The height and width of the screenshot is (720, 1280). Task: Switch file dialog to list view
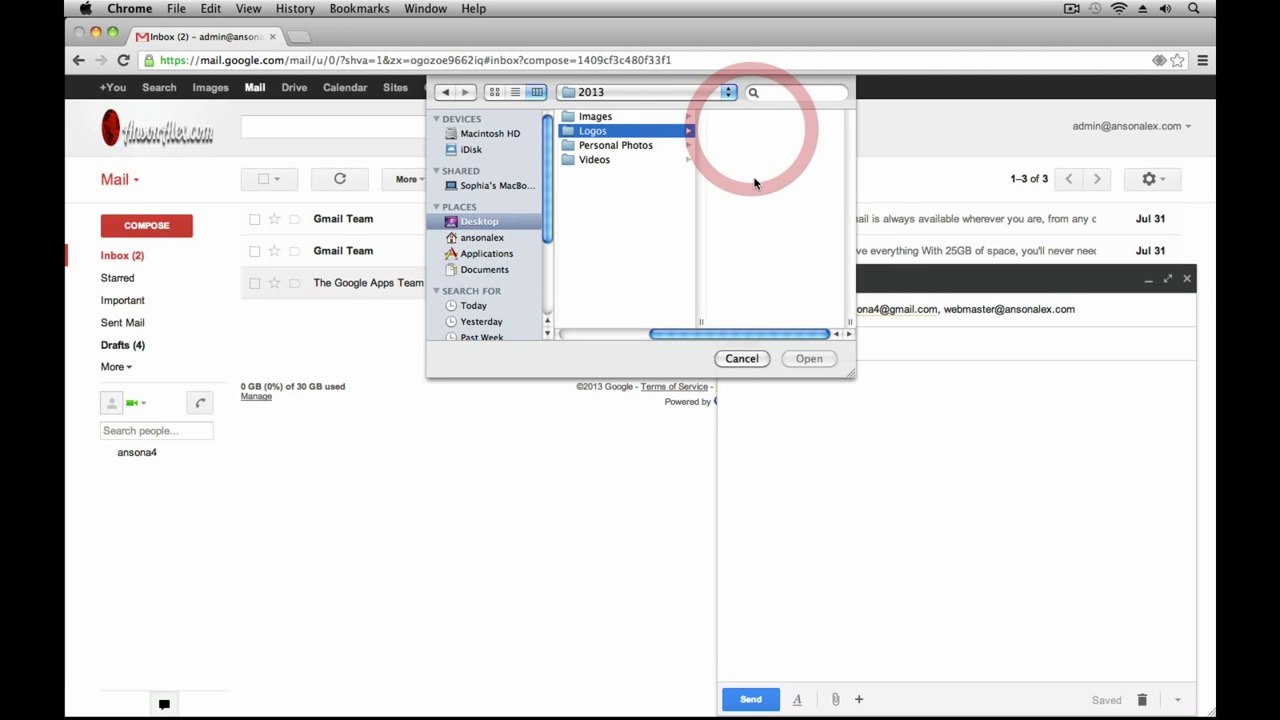(x=515, y=92)
